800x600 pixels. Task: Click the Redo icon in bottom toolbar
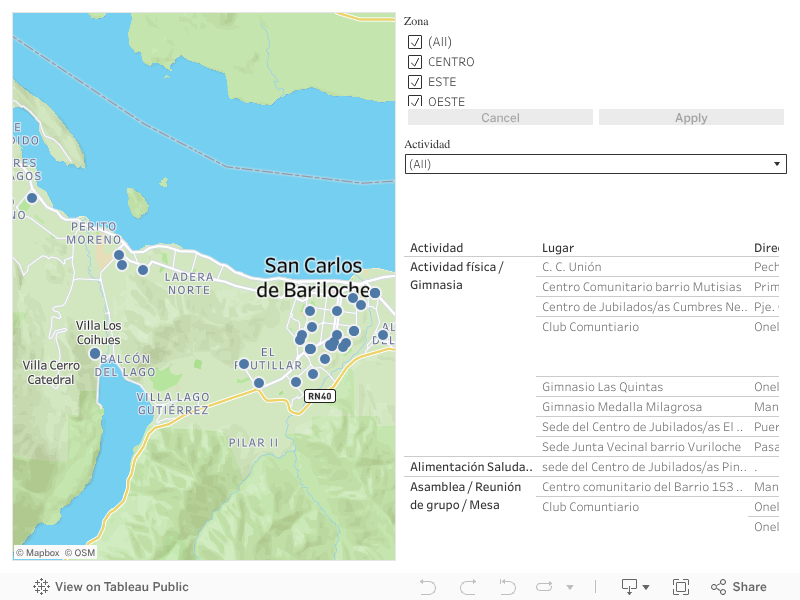coord(467,587)
